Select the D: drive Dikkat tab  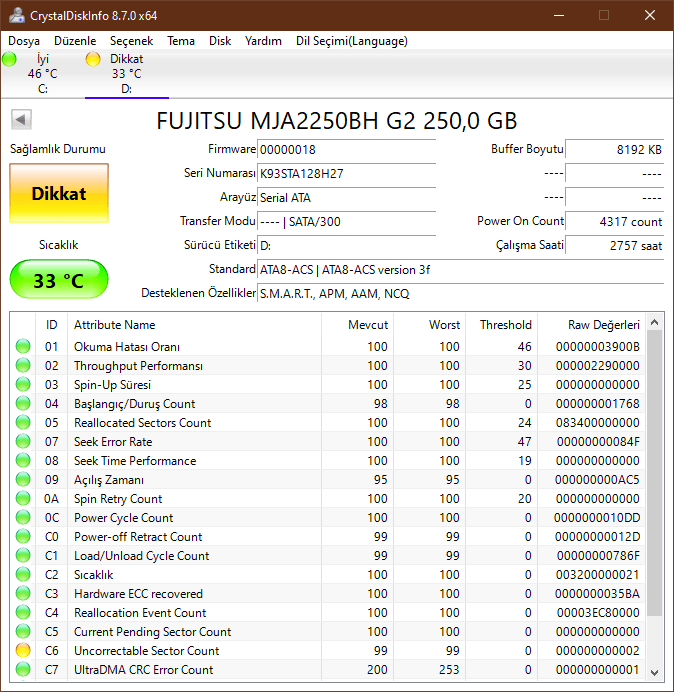[127, 74]
